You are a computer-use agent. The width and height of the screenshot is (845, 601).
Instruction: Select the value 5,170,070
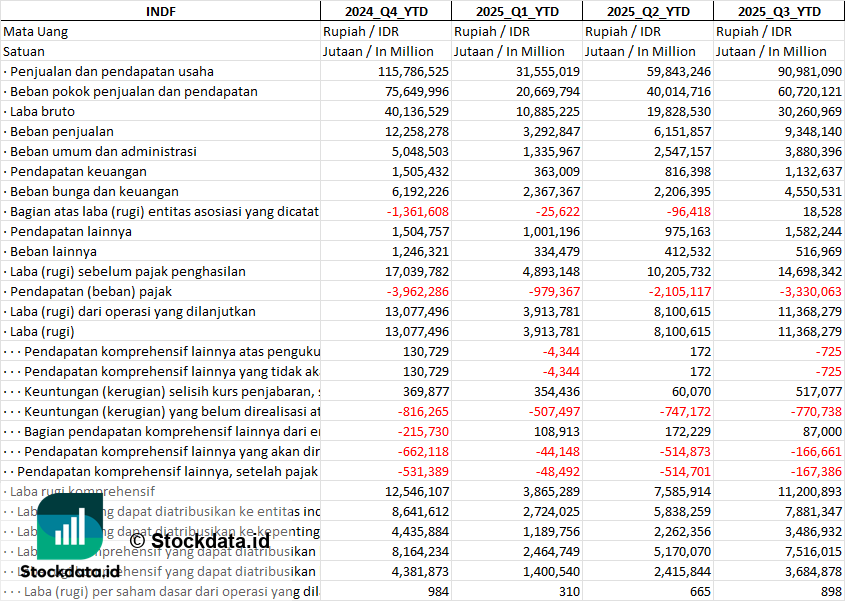pos(683,551)
